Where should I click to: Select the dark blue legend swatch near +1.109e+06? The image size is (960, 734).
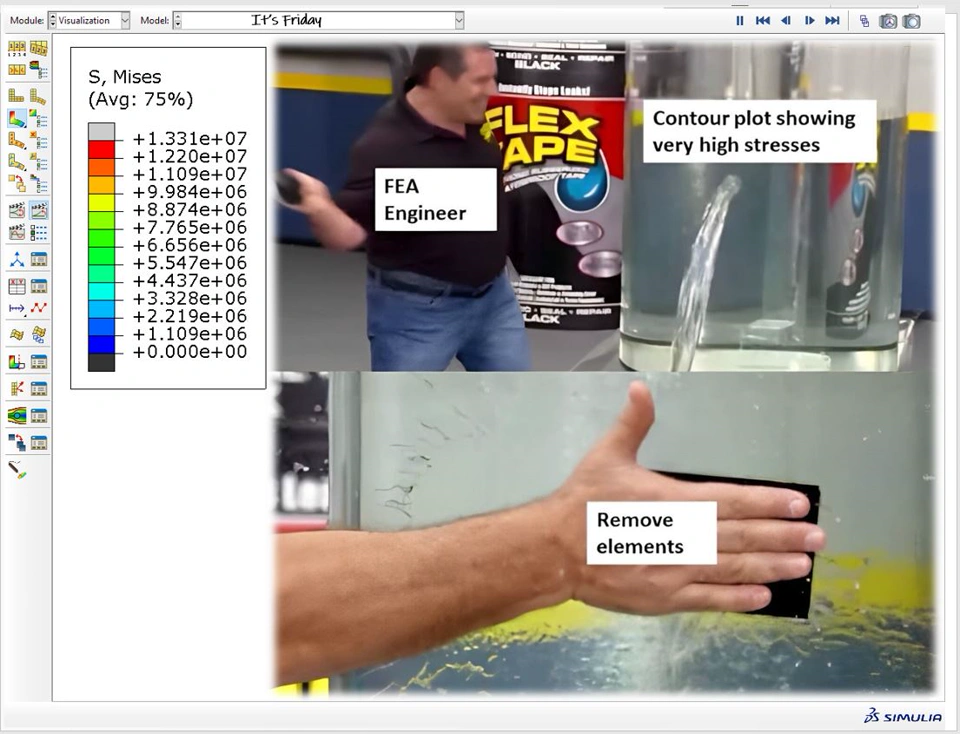coord(102,345)
